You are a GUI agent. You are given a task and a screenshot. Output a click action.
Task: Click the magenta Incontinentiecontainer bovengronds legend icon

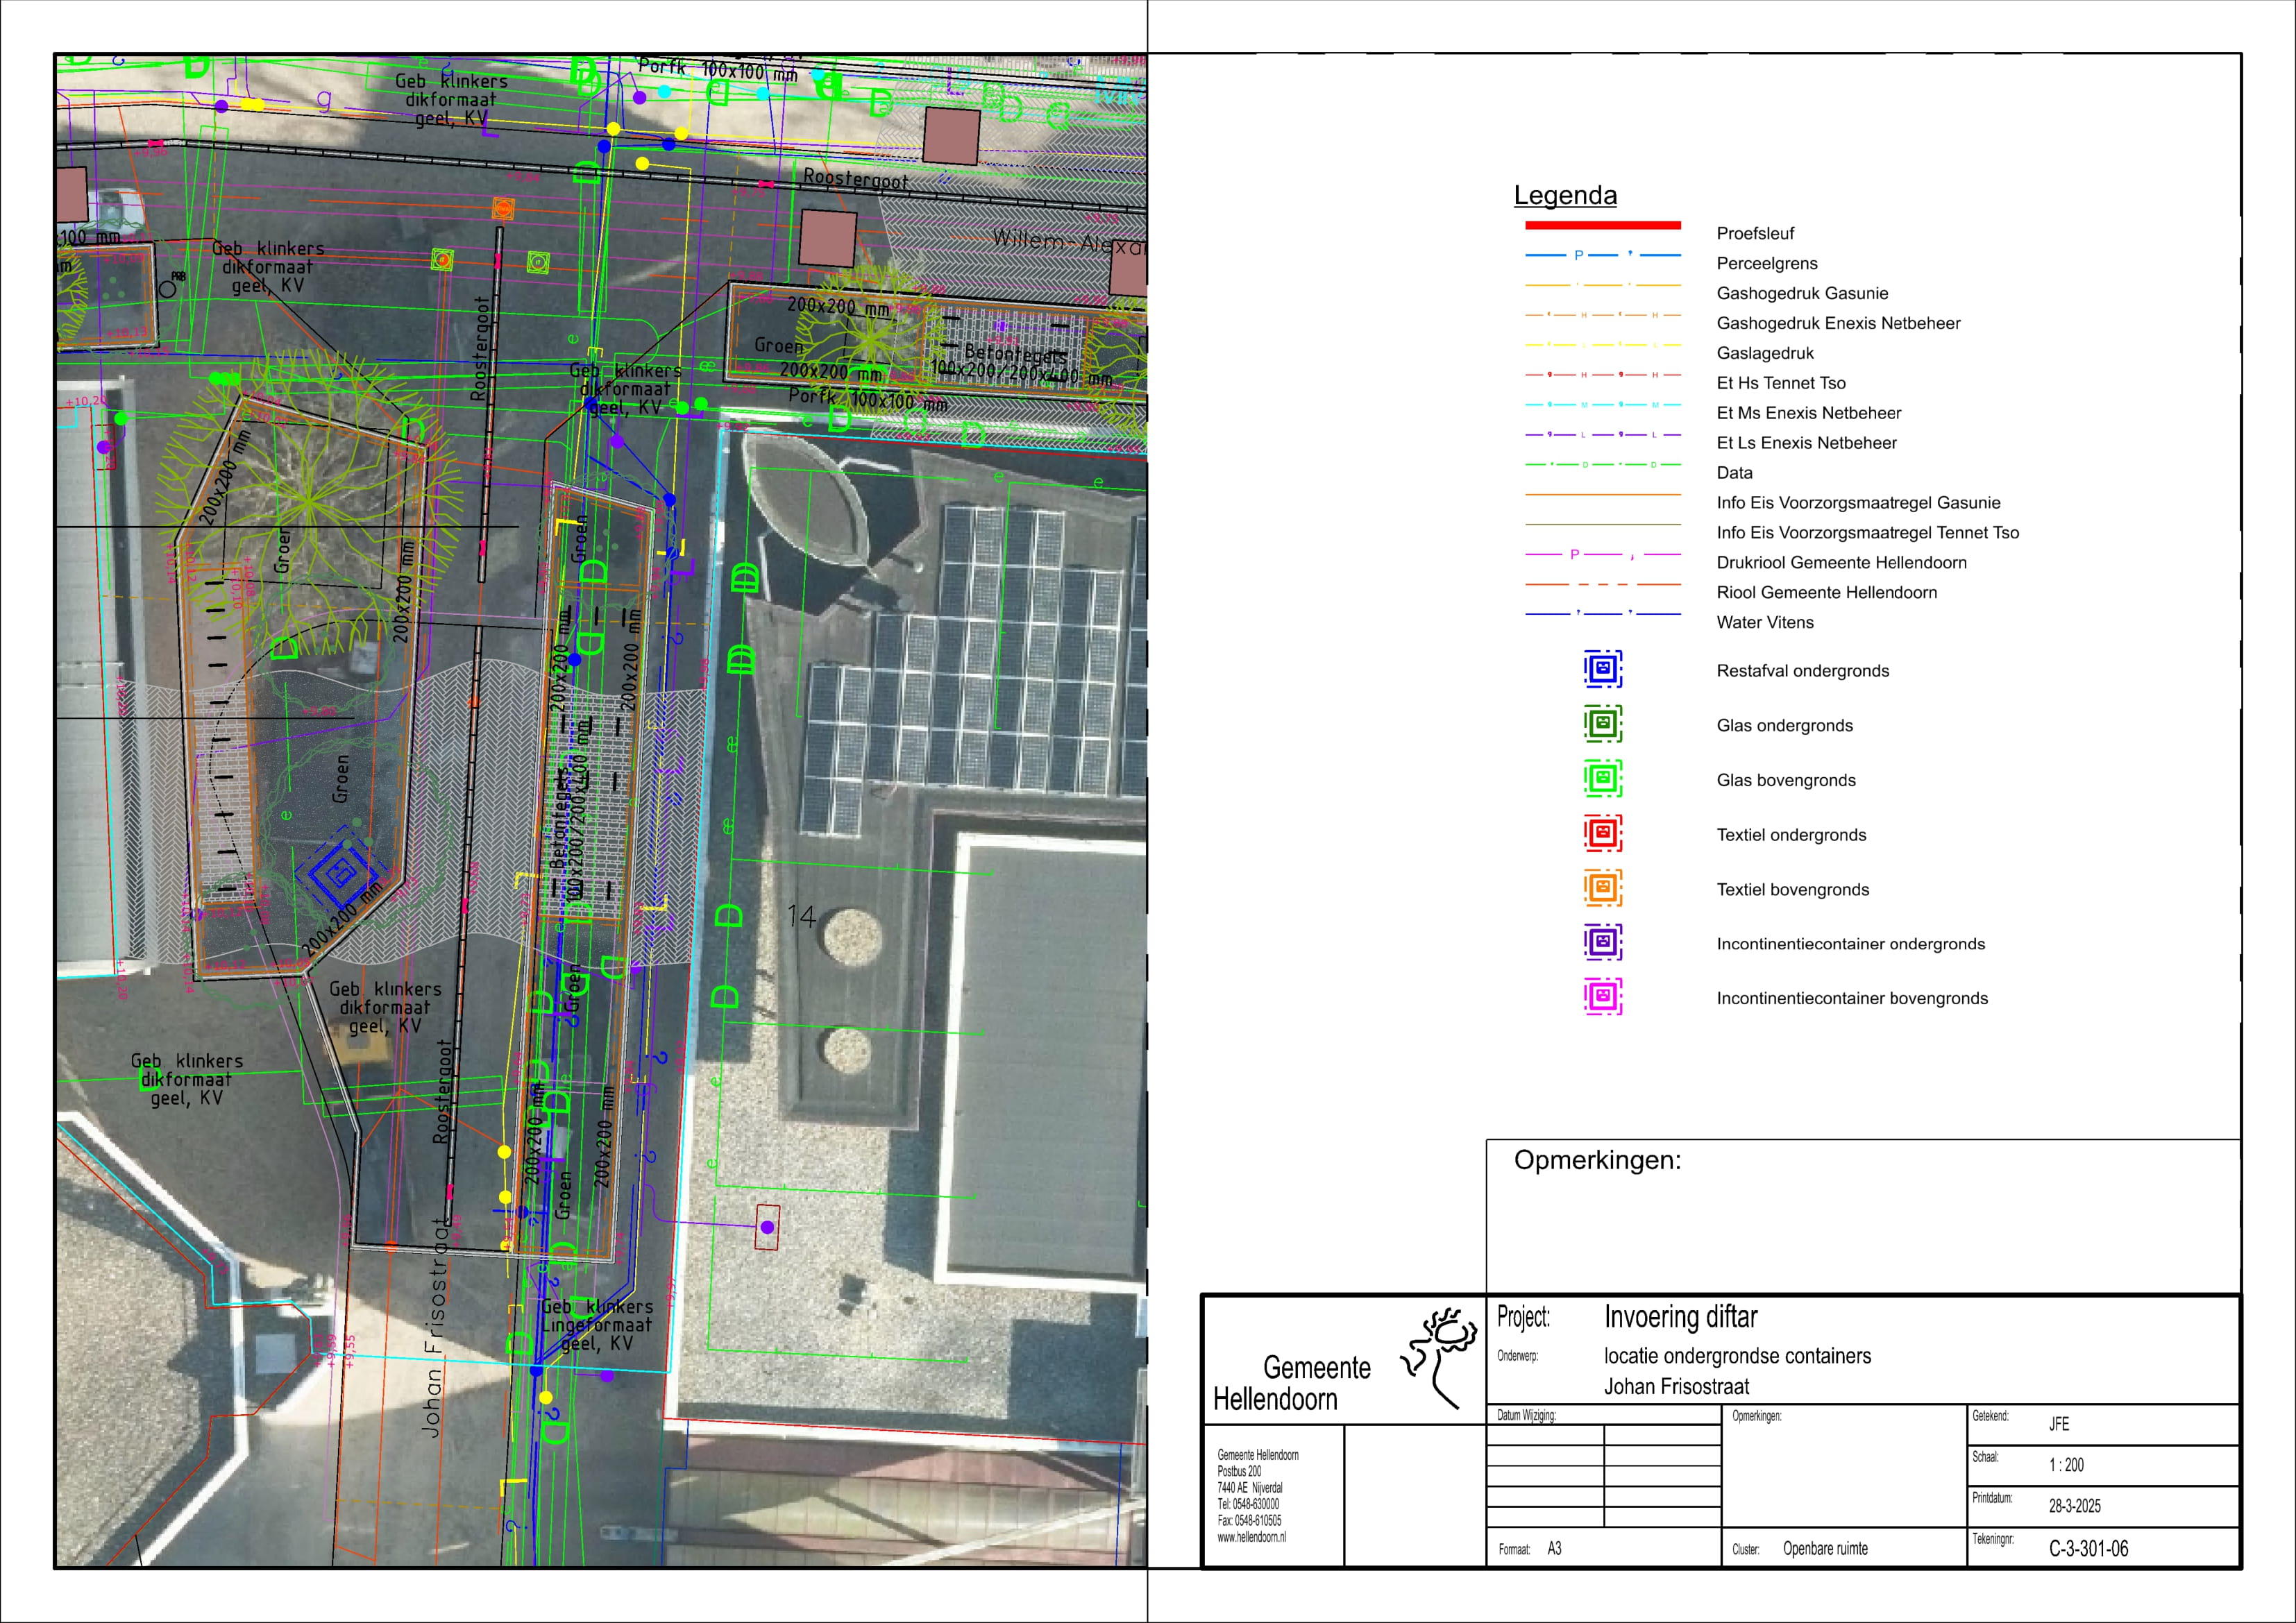click(x=1602, y=997)
